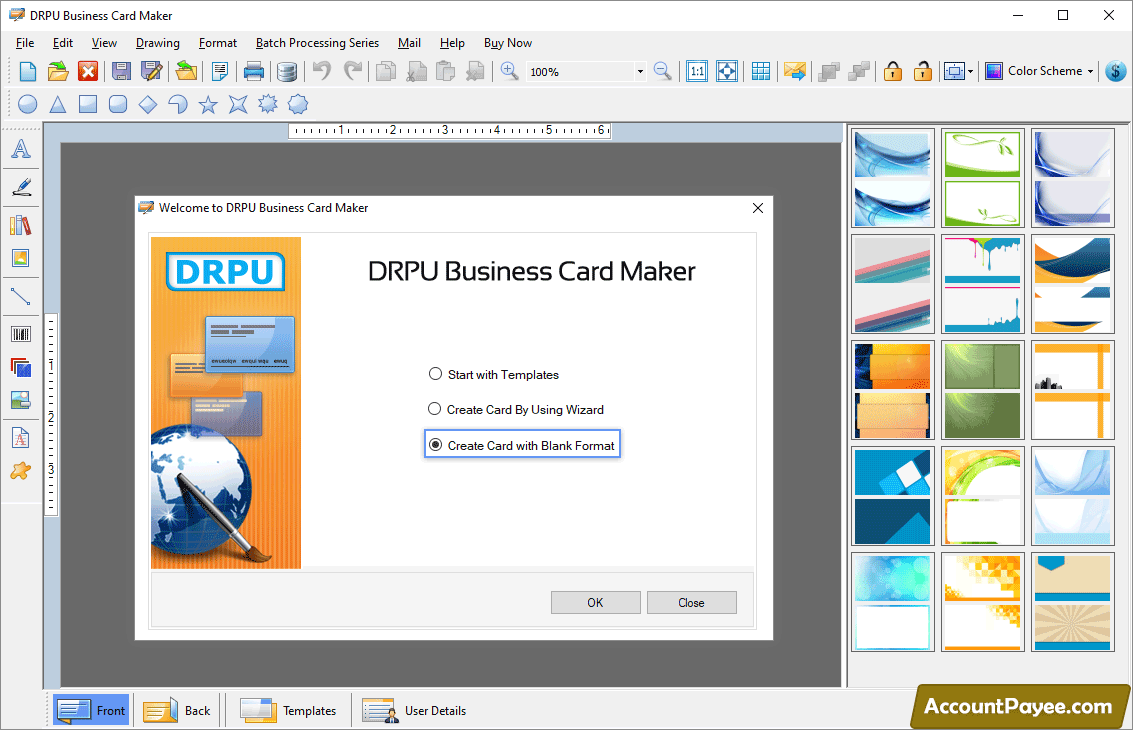Screen dimensions: 1133x730
Task: Choose the tan sunburst template thumbnail
Action: click(x=1072, y=602)
